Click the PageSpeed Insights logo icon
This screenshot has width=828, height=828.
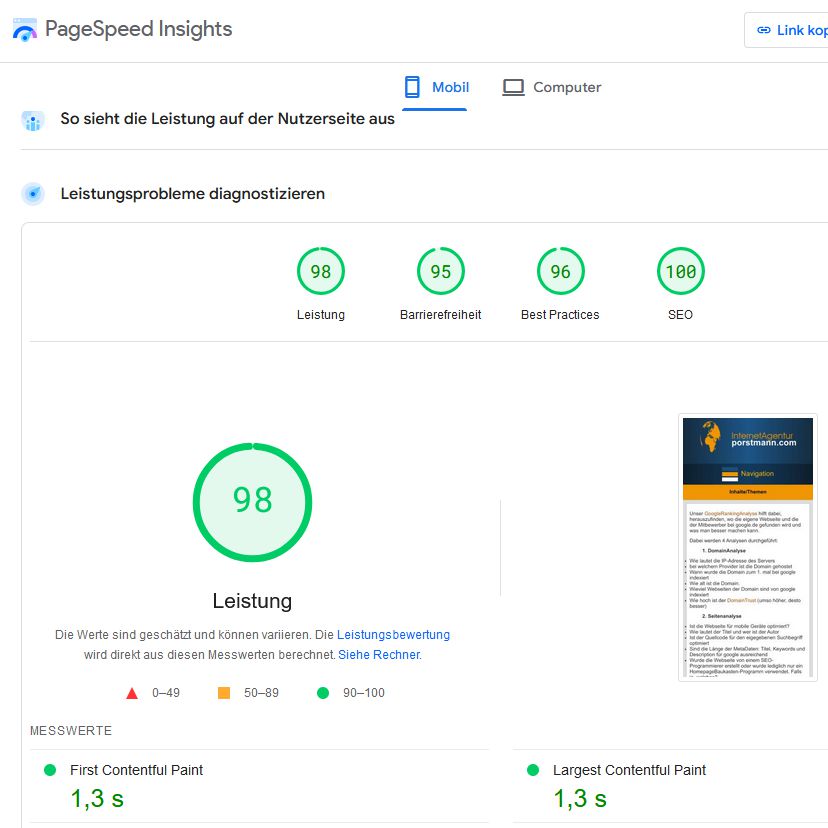pyautogui.click(x=24, y=30)
